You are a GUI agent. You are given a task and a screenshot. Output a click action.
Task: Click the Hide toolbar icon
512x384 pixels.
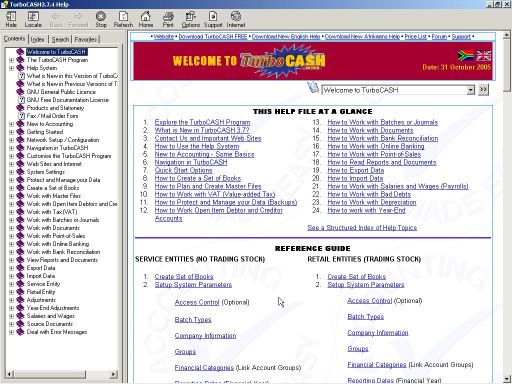point(11,20)
